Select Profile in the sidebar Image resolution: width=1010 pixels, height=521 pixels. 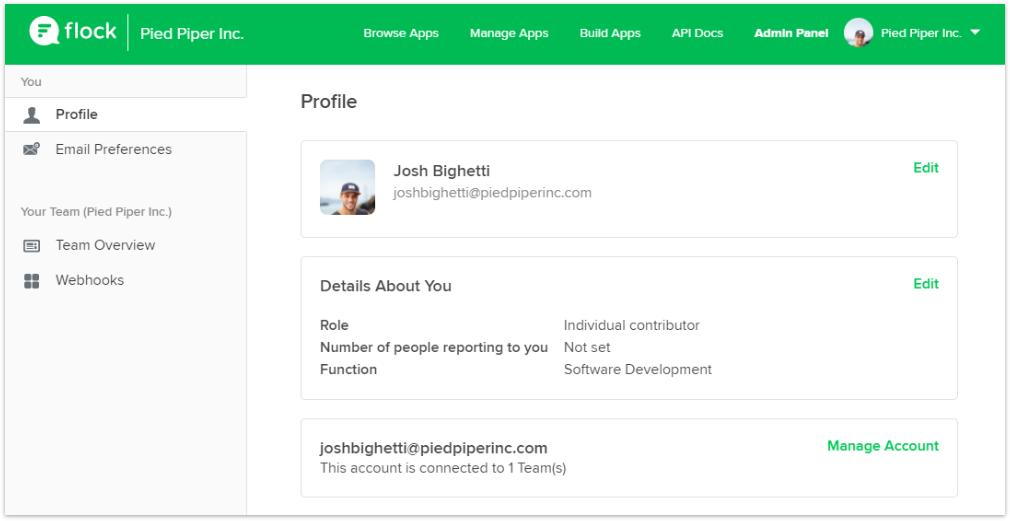coord(126,115)
